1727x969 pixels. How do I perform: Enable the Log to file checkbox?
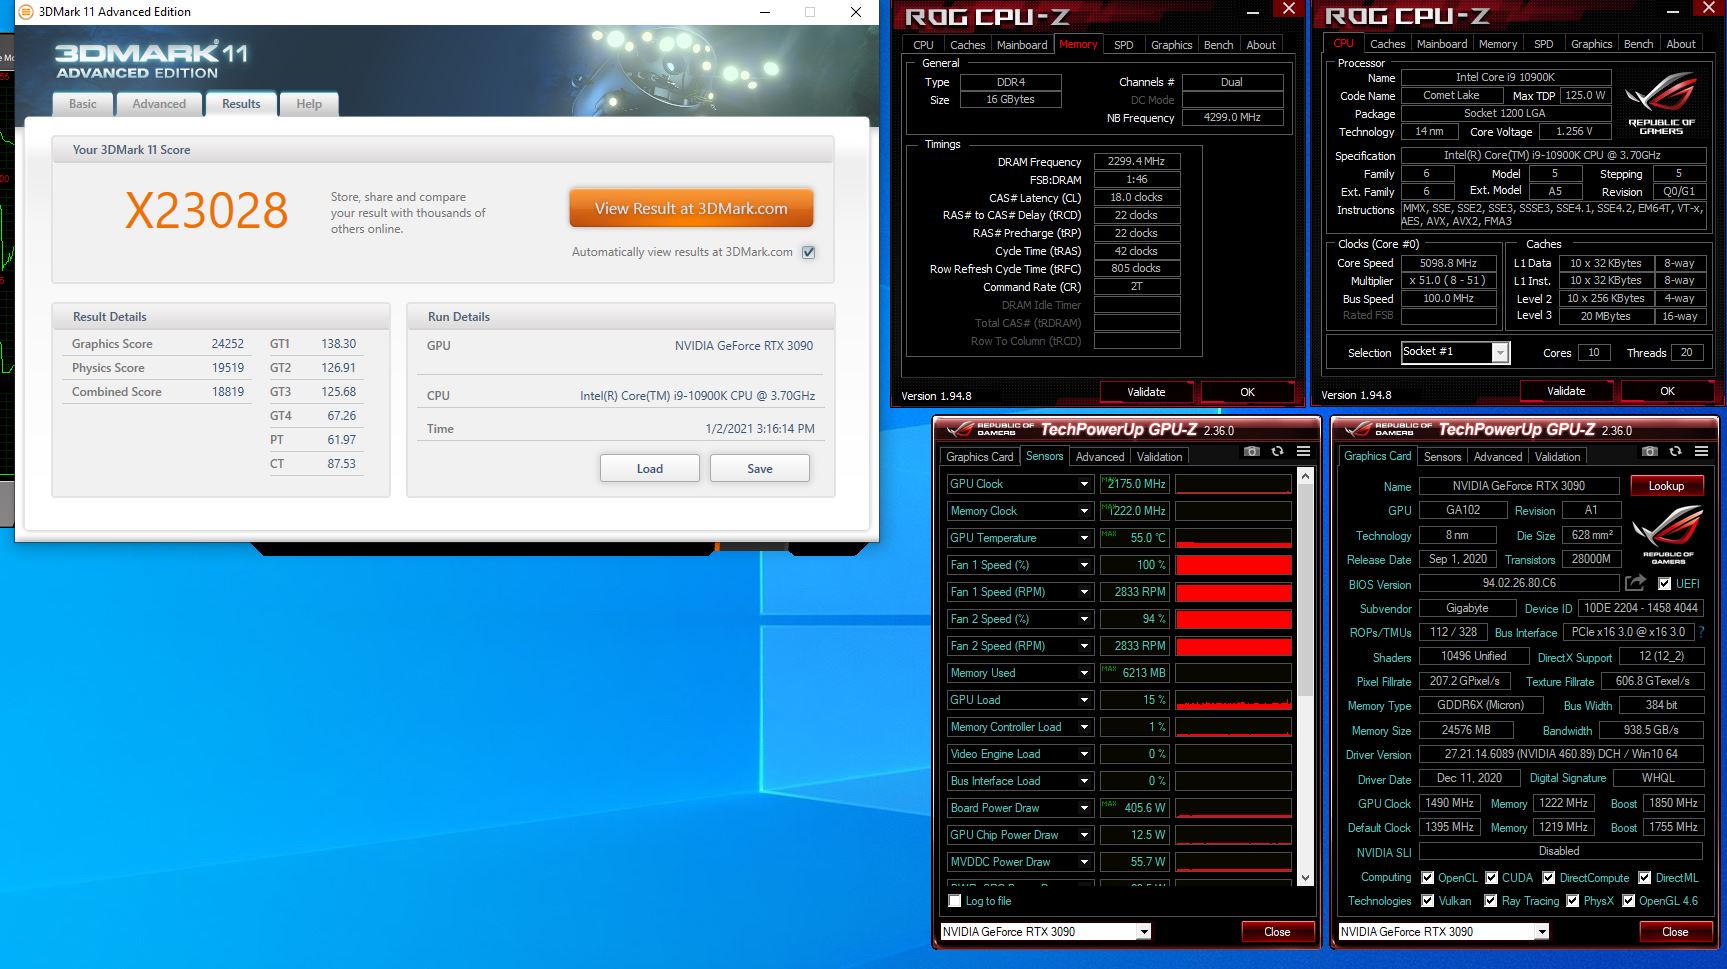(x=955, y=901)
